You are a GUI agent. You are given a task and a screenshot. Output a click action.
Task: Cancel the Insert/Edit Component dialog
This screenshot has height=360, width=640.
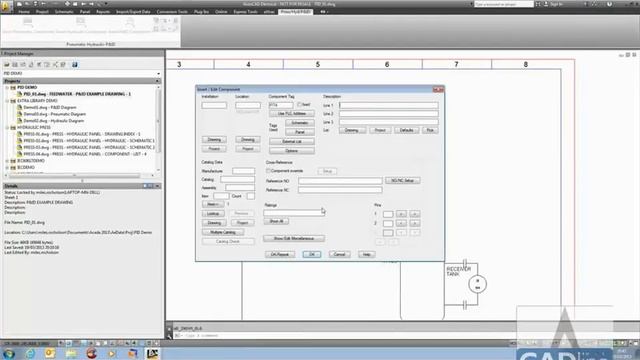(340, 254)
